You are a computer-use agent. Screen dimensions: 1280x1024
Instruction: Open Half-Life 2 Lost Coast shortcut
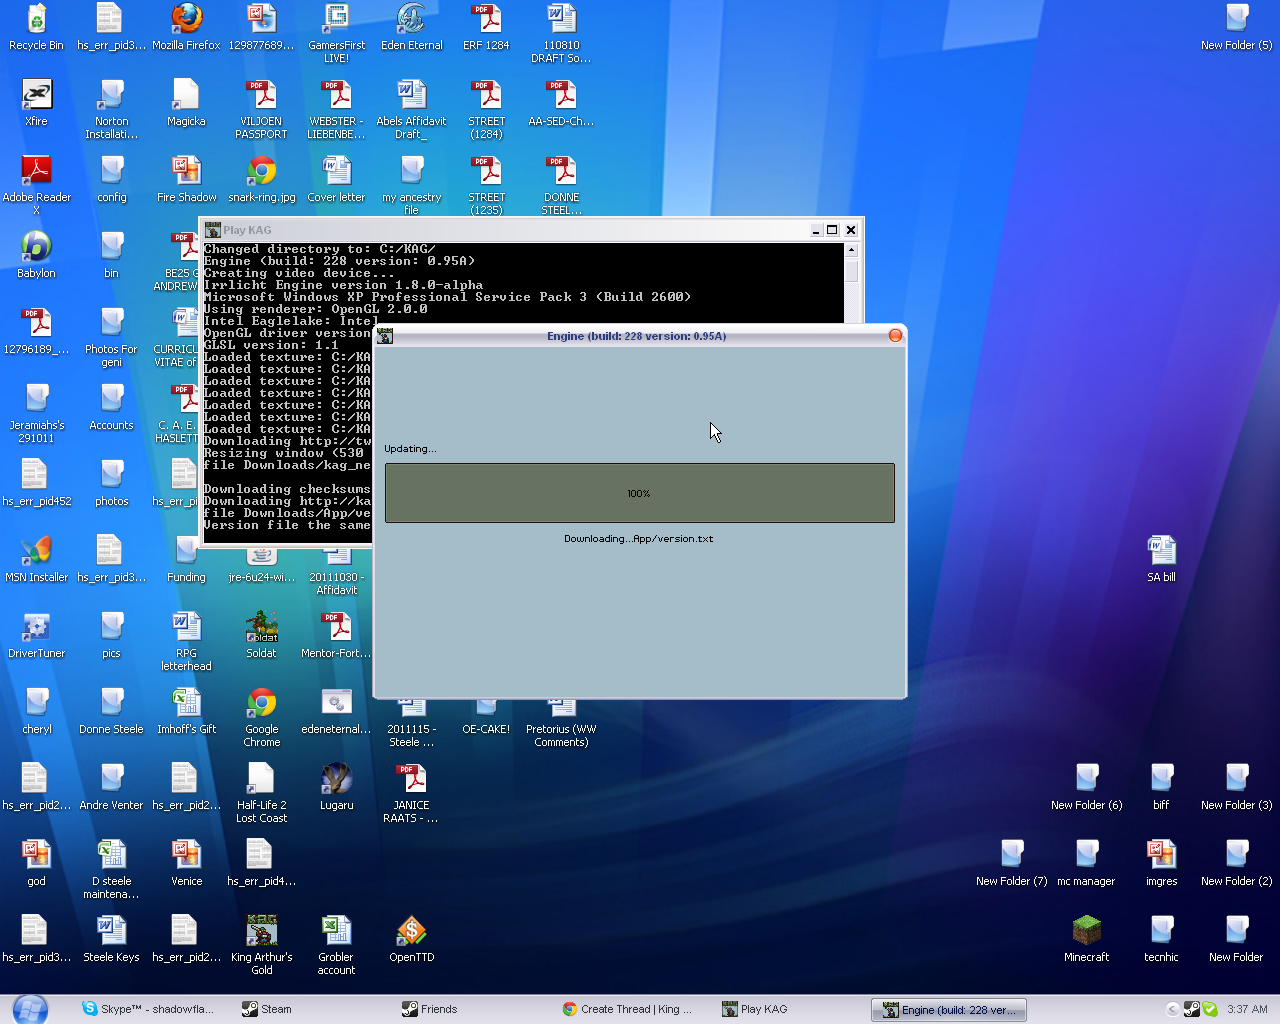261,794
